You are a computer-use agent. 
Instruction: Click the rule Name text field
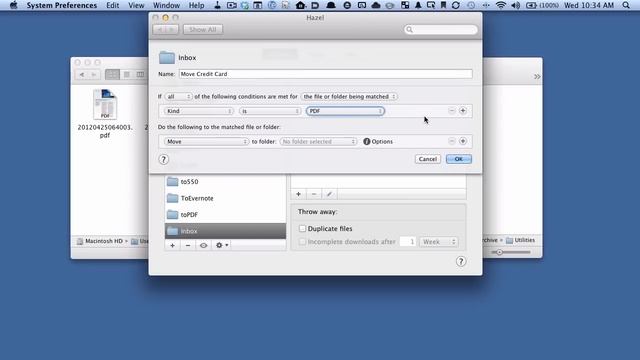coord(325,74)
